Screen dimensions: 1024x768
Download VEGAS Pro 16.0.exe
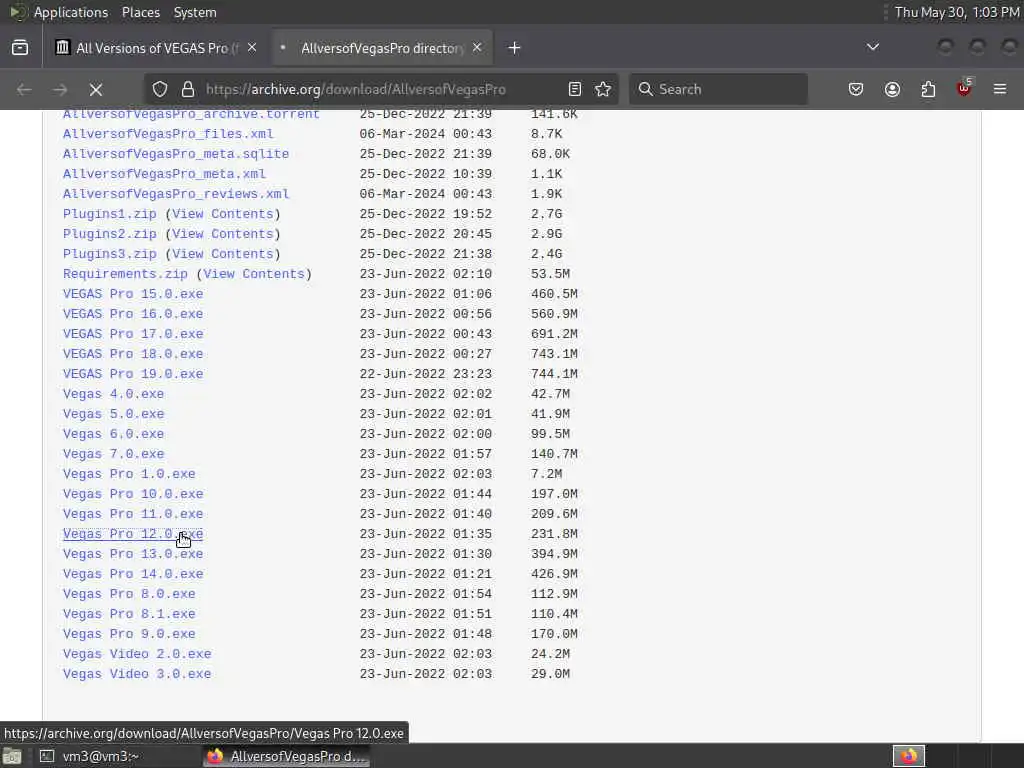133,314
